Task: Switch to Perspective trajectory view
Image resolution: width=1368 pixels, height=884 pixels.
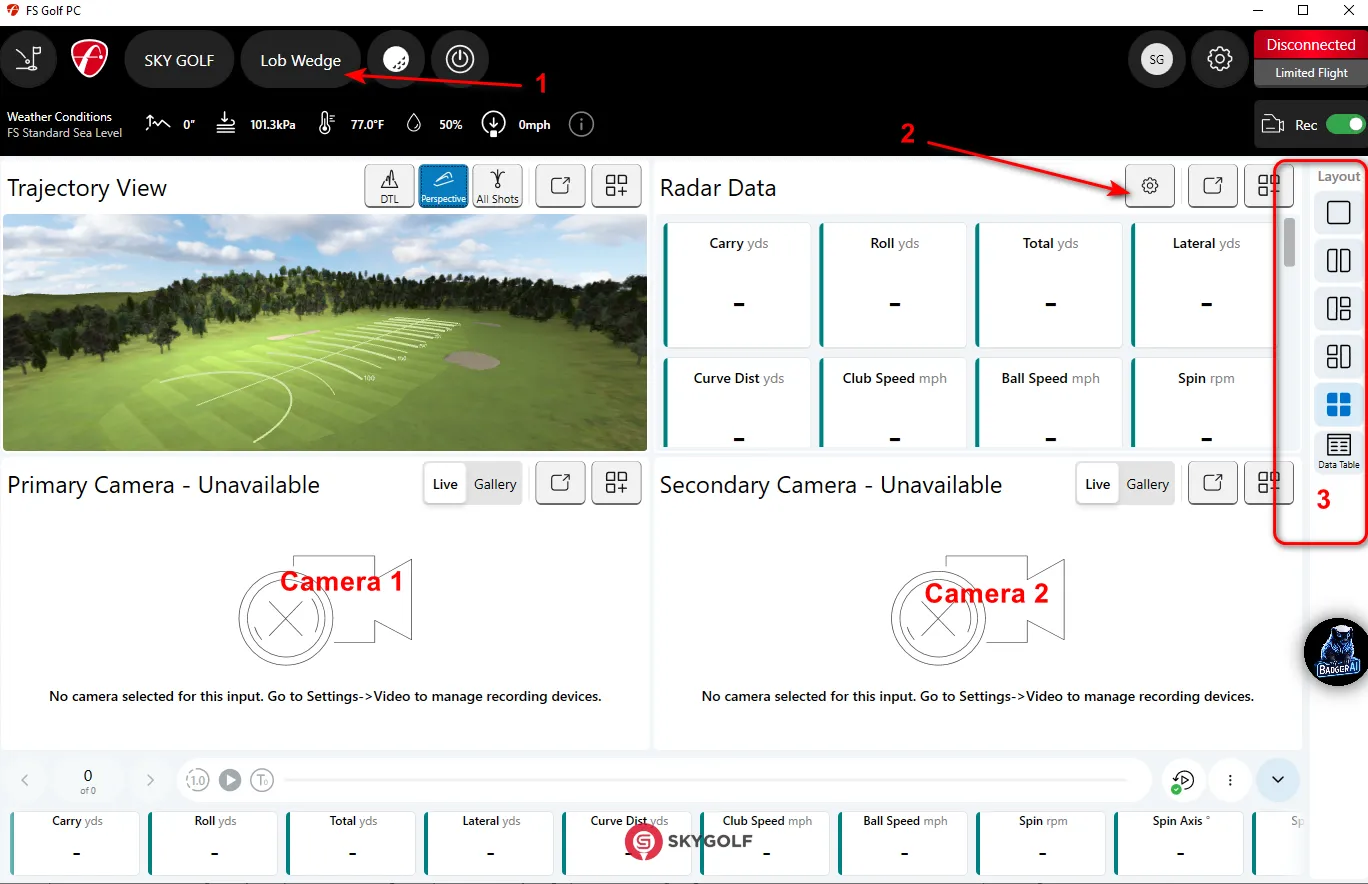Action: pyautogui.click(x=443, y=185)
